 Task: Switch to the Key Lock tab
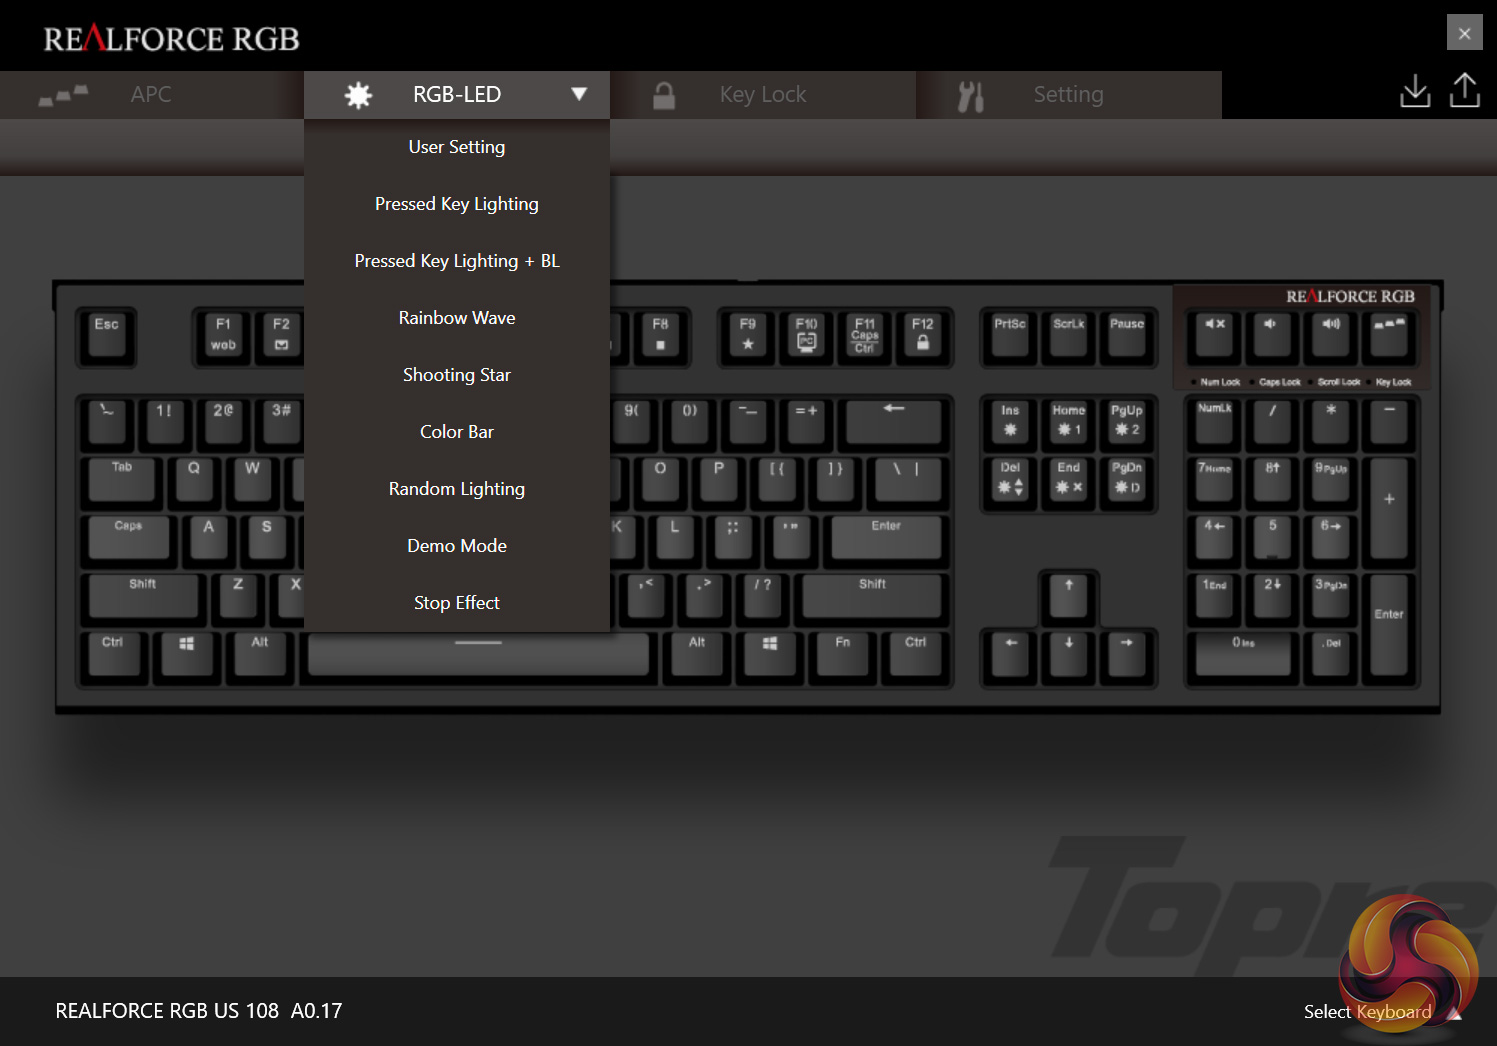click(763, 95)
